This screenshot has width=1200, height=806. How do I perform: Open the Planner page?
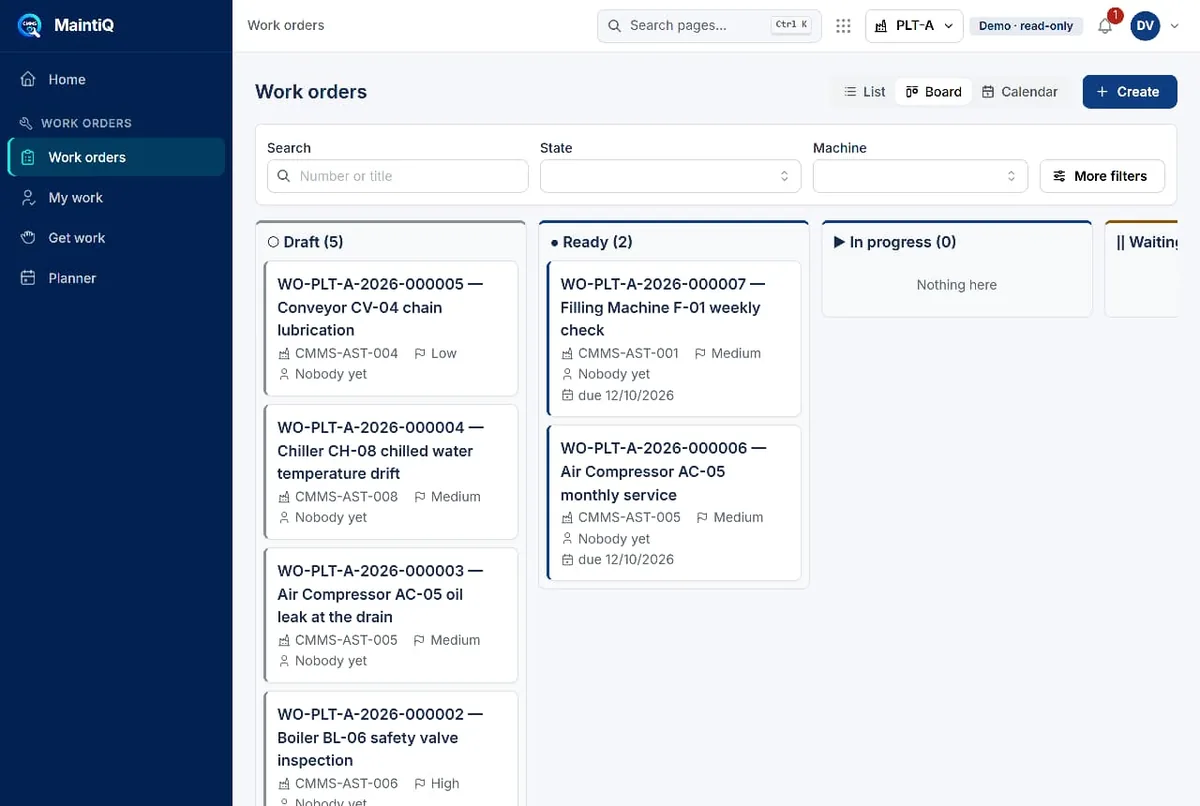coord(116,278)
